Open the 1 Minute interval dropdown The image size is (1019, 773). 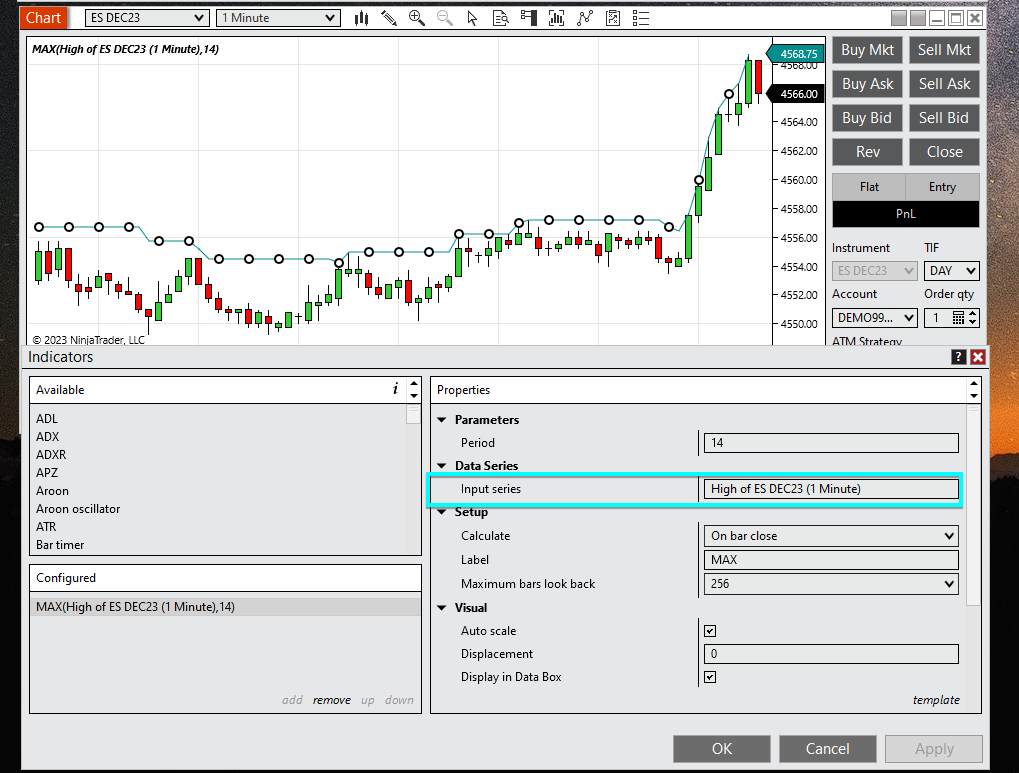(x=279, y=18)
